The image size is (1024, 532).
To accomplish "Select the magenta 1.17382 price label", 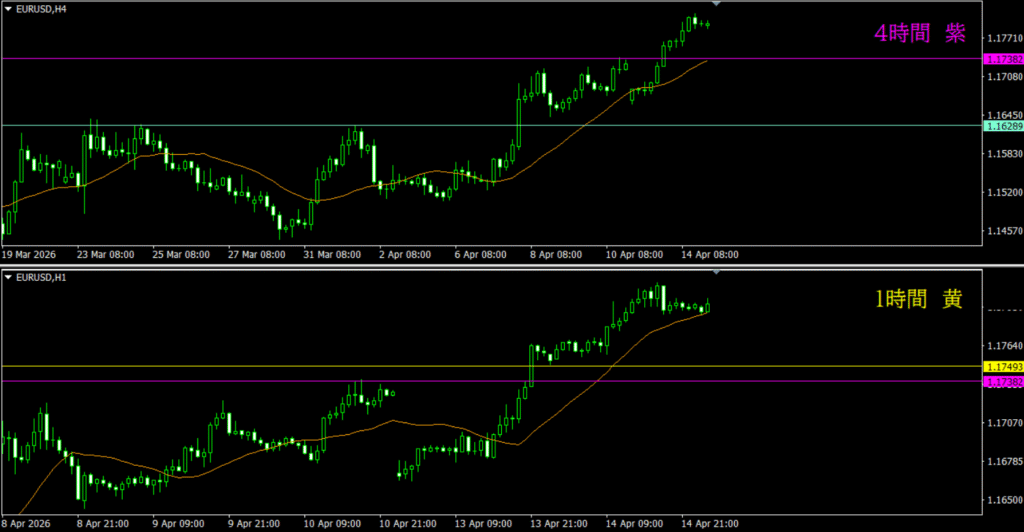I will (1003, 60).
